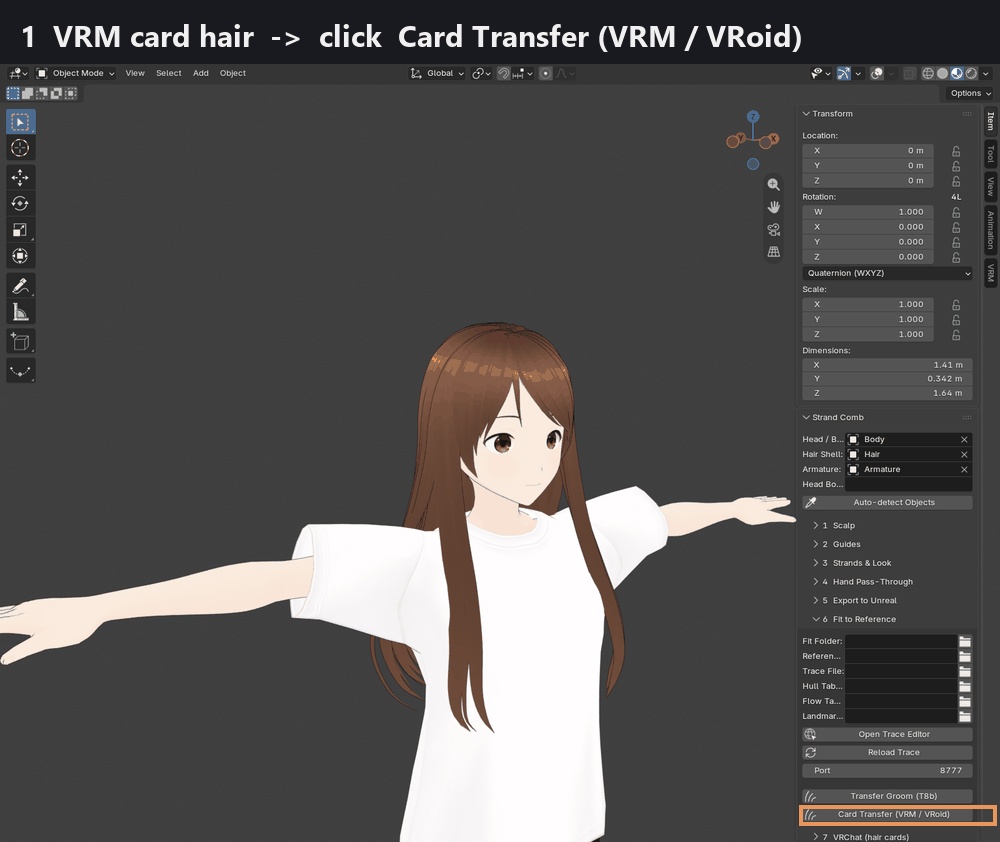The width and height of the screenshot is (1000, 842).
Task: Toggle proportional editing in header
Action: tap(545, 73)
